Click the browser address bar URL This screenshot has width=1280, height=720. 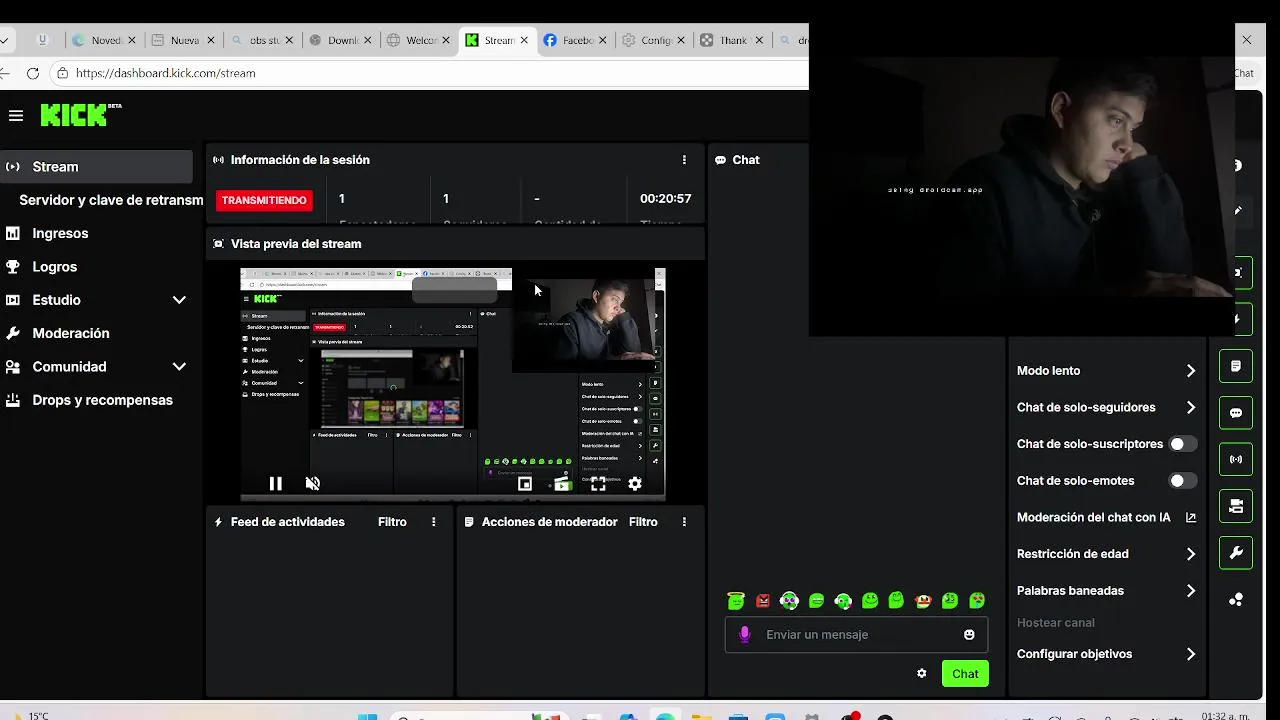point(166,73)
